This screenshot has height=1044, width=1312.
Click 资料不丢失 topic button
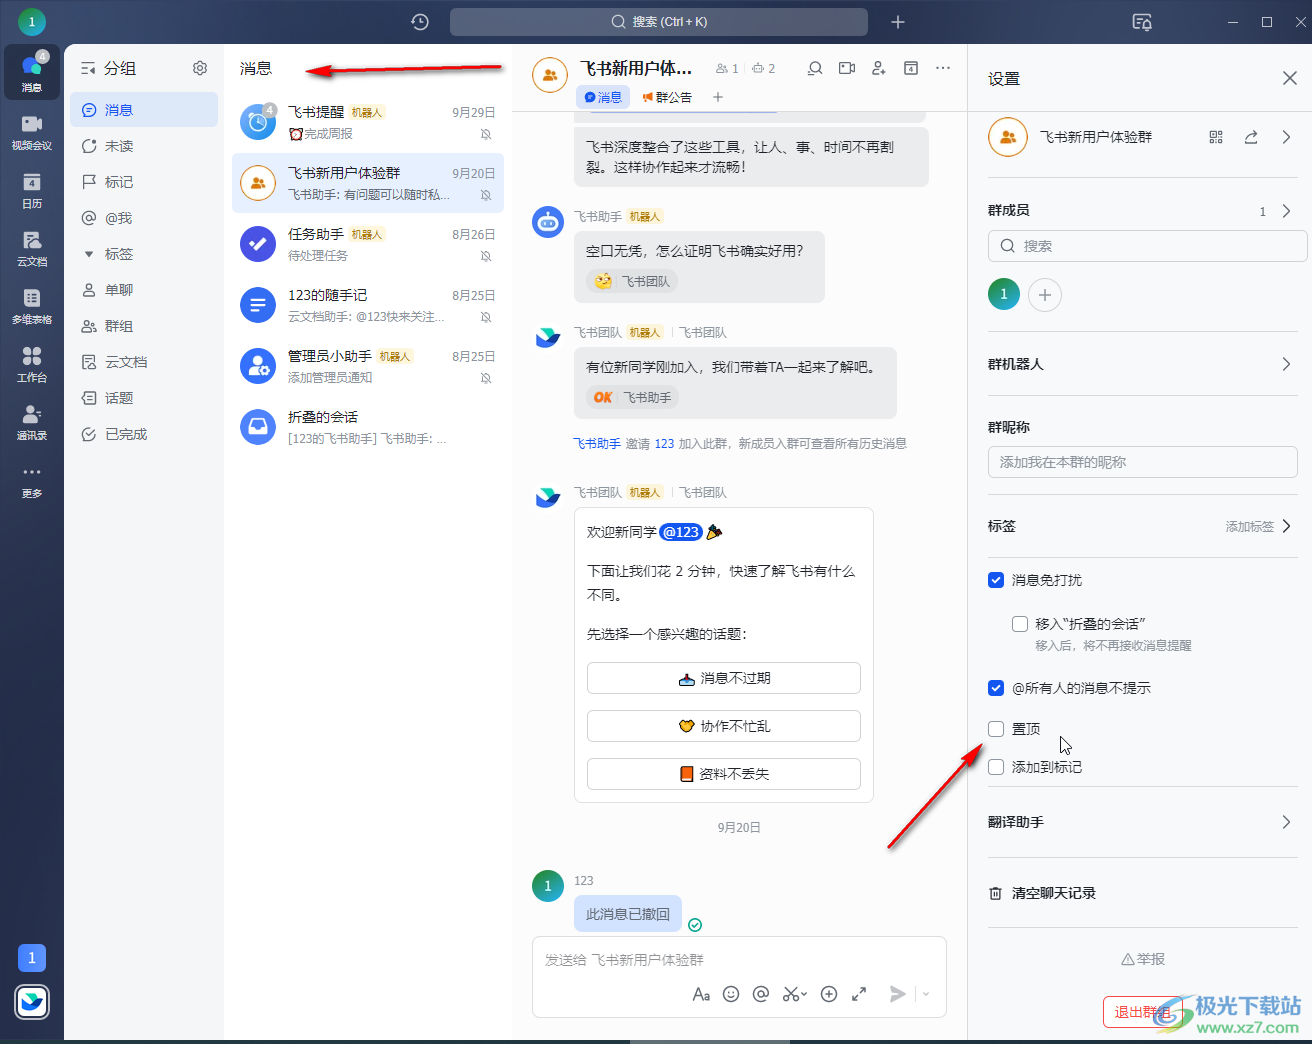tap(724, 774)
